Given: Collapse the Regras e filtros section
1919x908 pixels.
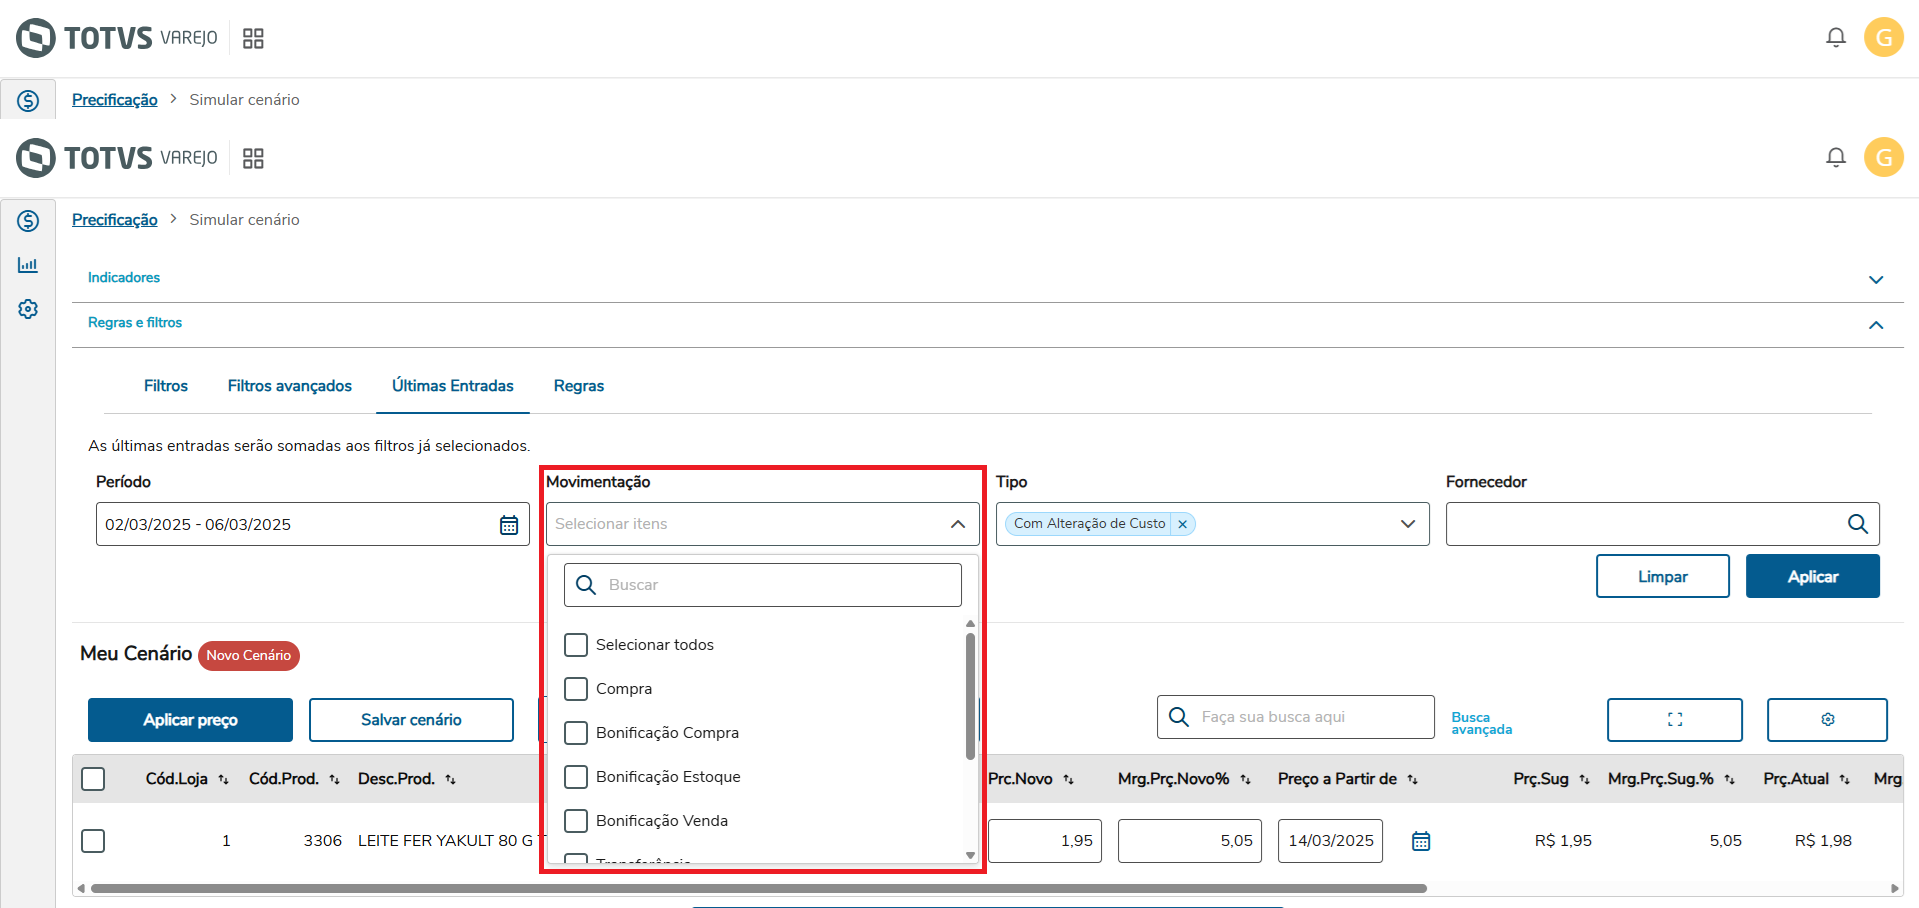Looking at the screenshot, I should [x=1876, y=325].
